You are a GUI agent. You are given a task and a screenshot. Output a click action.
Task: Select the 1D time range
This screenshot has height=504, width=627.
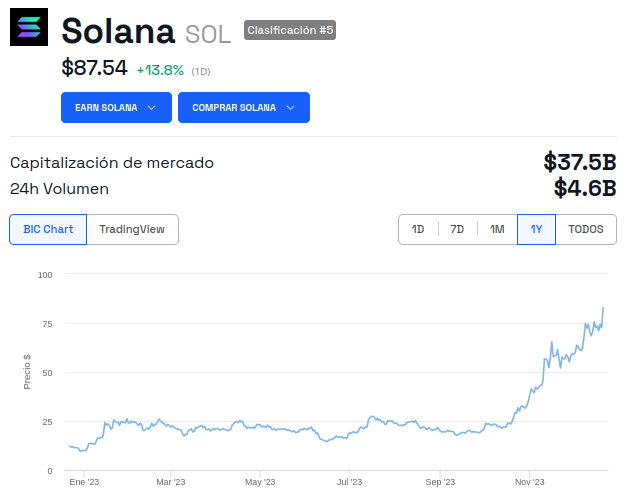point(418,229)
